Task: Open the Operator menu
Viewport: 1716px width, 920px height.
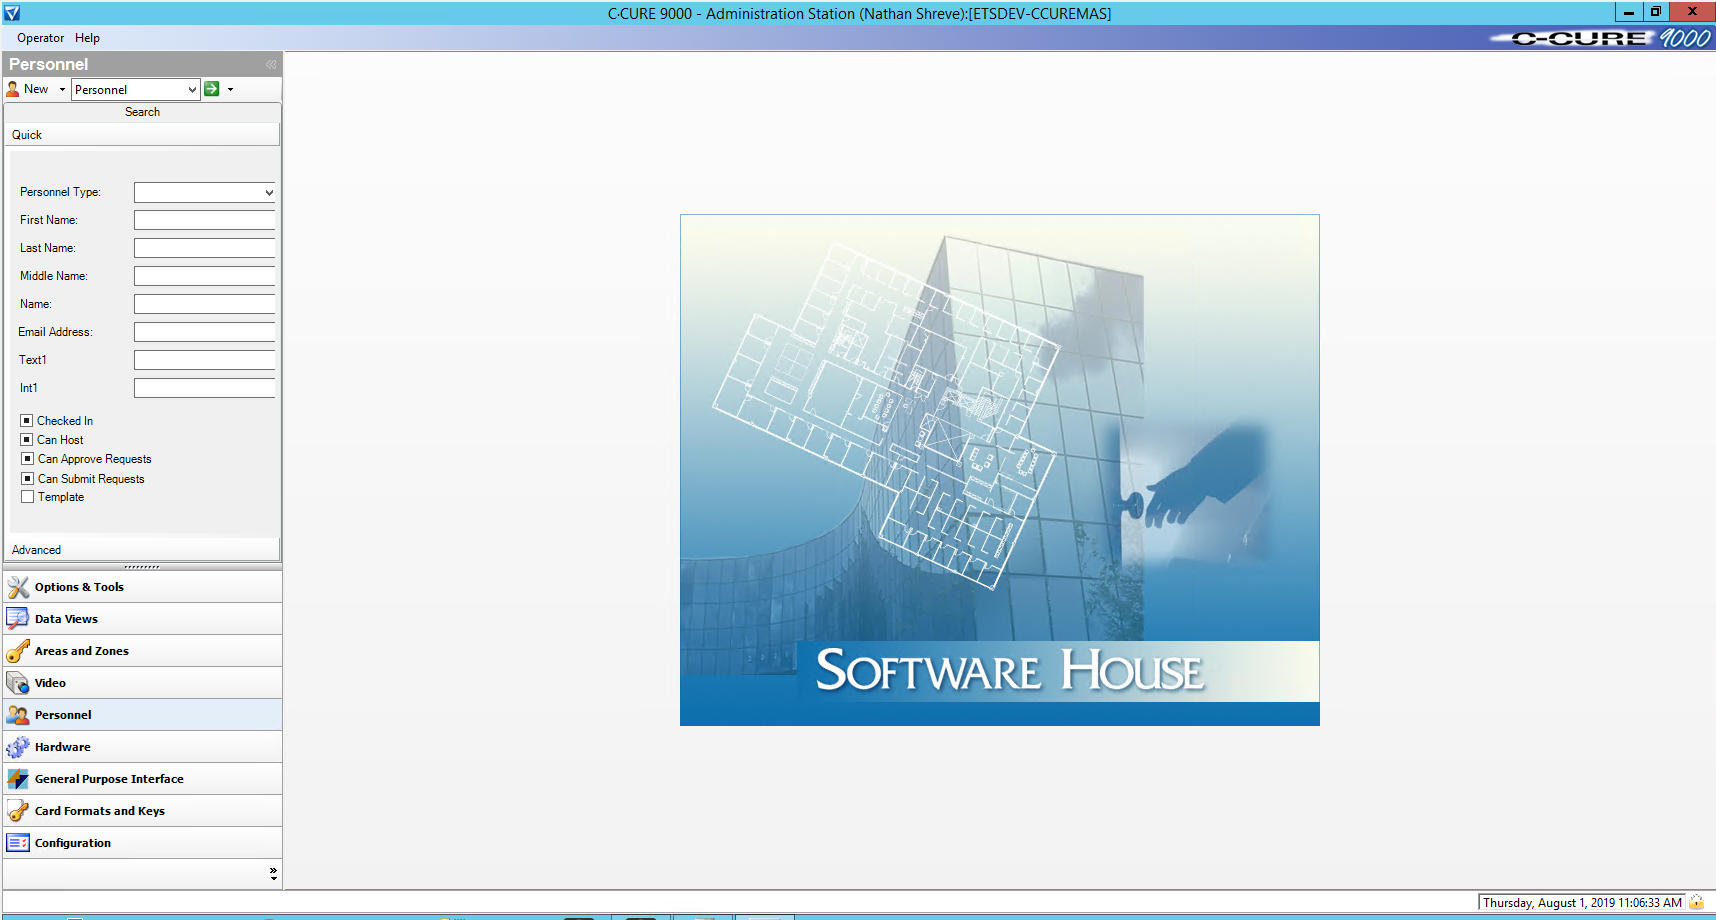Action: point(40,38)
